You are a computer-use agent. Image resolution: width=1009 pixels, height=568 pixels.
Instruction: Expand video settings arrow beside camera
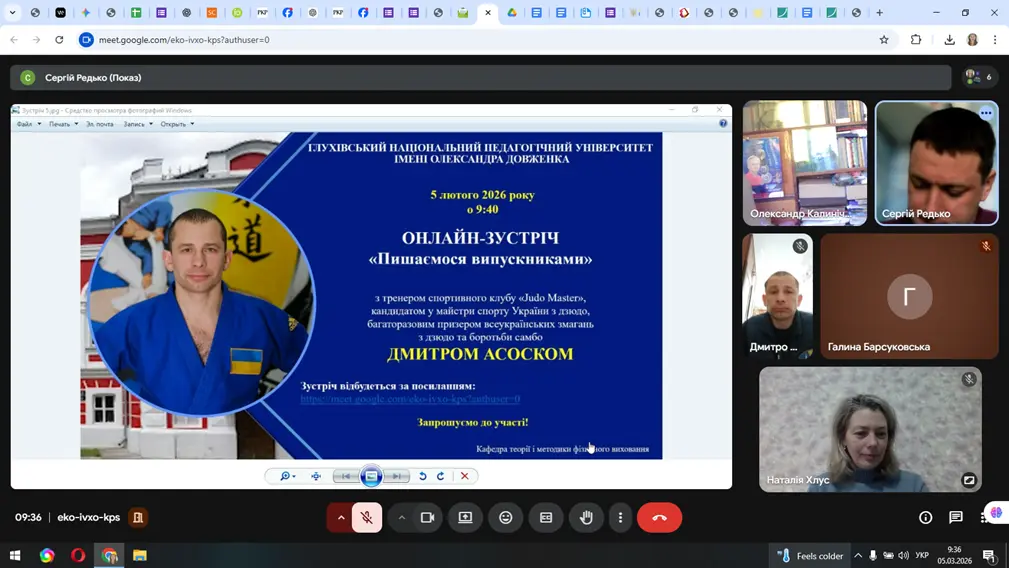pyautogui.click(x=402, y=517)
